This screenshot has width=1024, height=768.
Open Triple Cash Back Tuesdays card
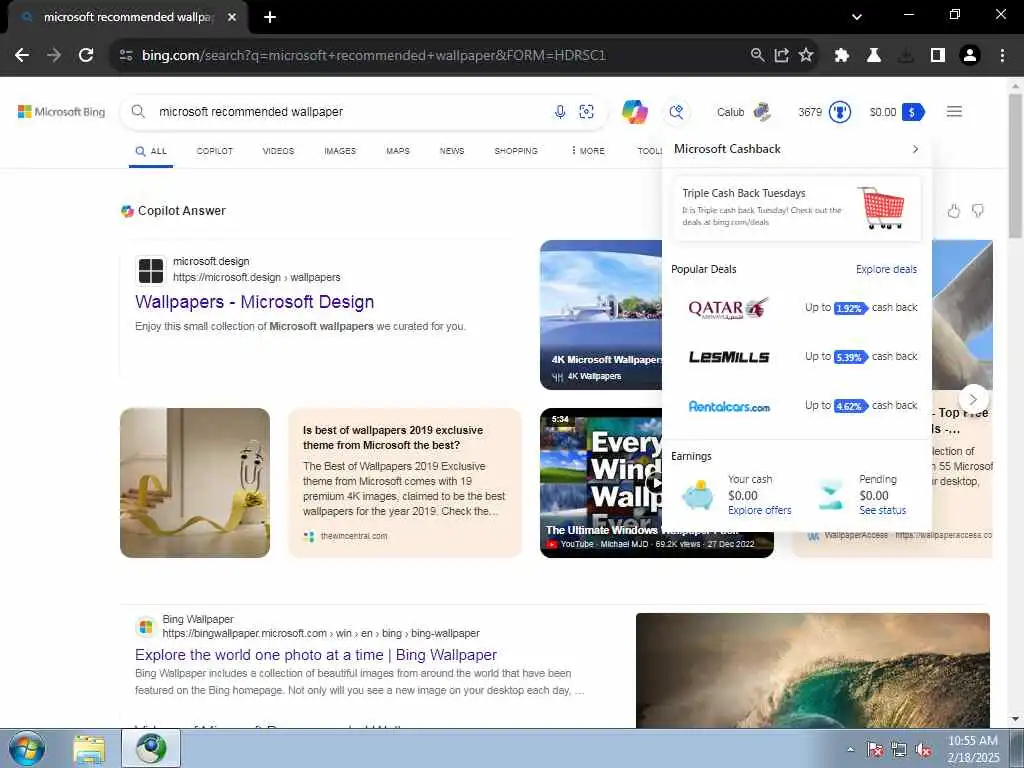(797, 208)
